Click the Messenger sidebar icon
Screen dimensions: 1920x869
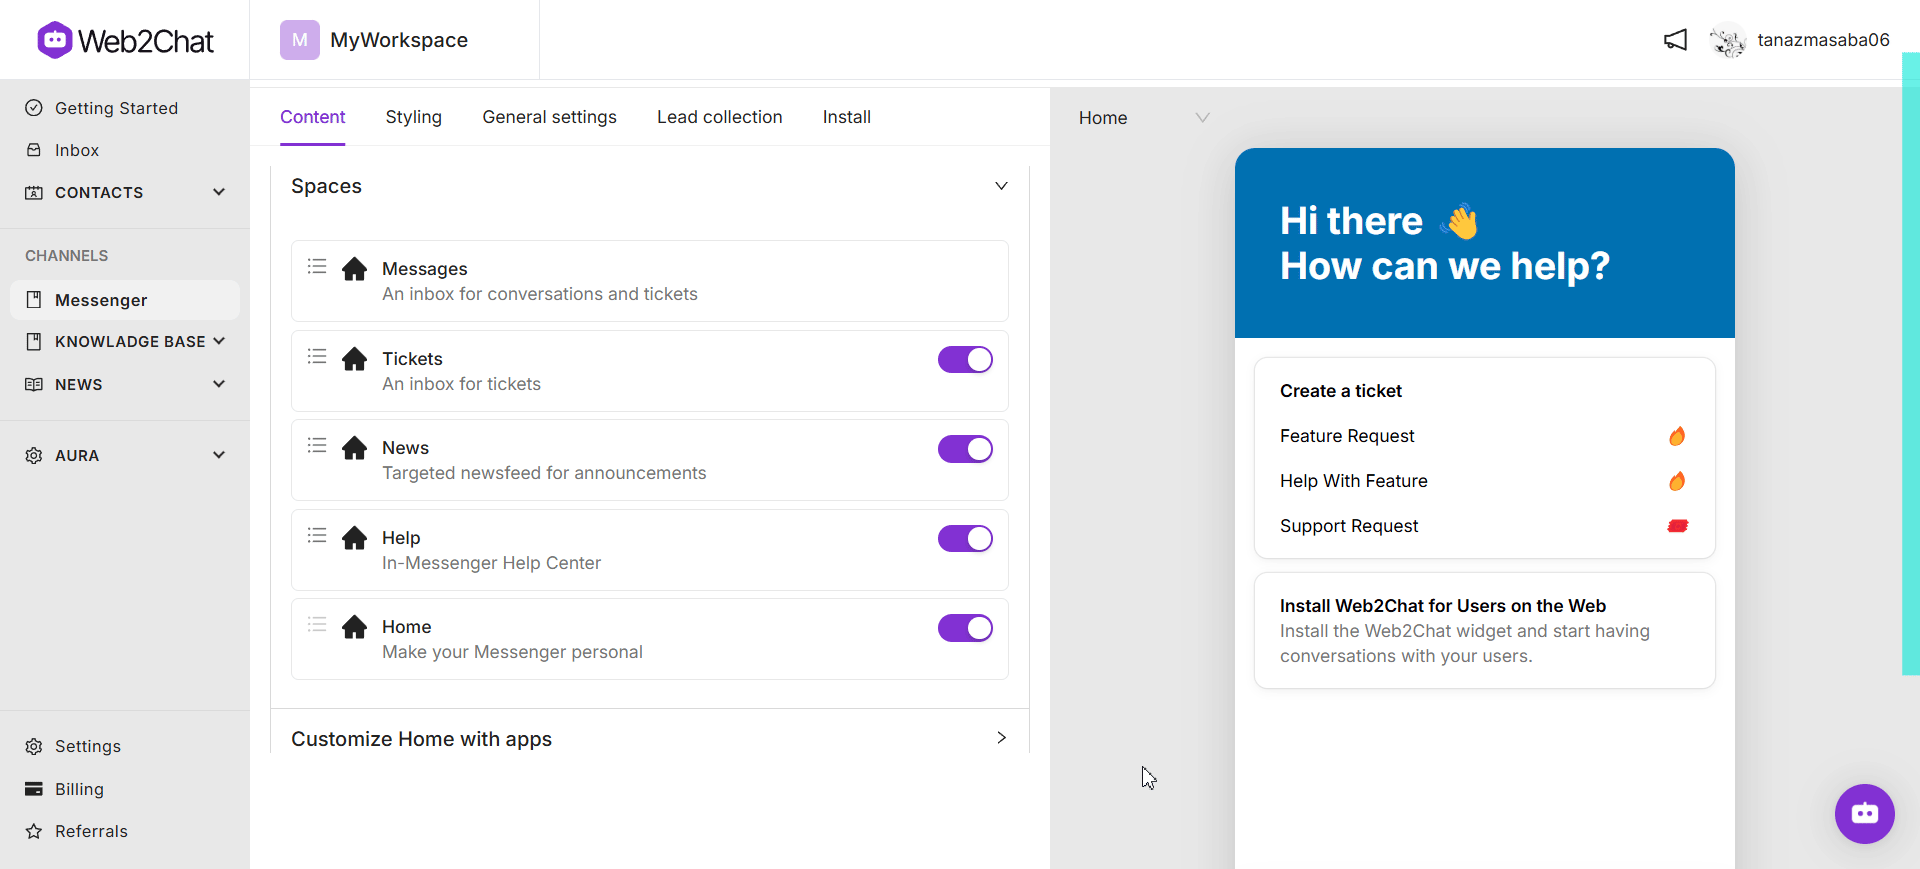pos(34,300)
